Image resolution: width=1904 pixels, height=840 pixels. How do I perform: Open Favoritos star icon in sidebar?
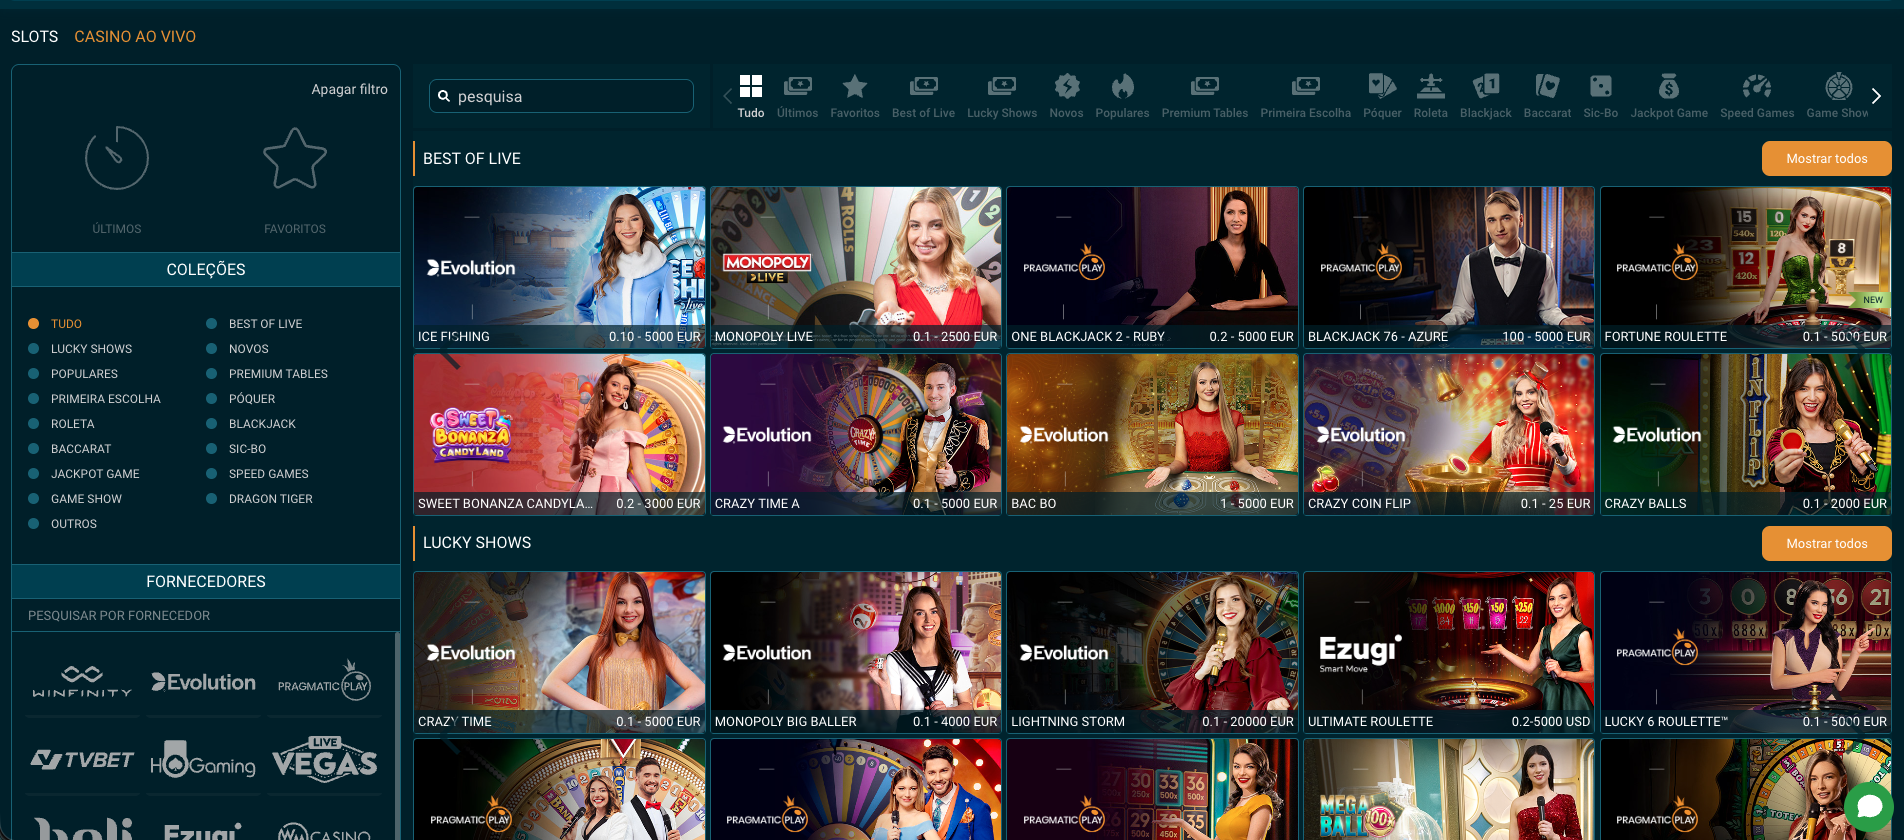(295, 158)
